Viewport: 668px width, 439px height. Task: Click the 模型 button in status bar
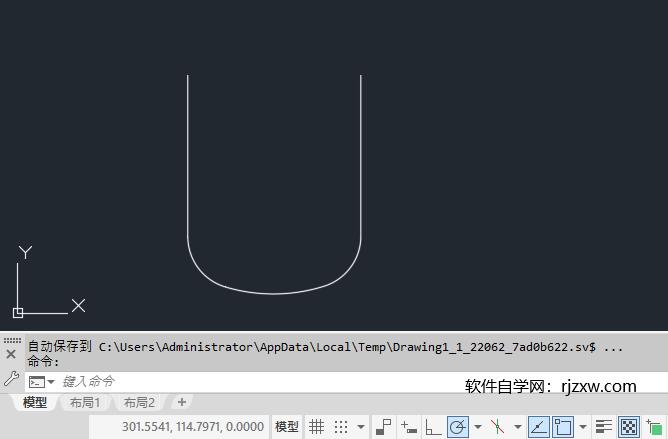[x=287, y=427]
